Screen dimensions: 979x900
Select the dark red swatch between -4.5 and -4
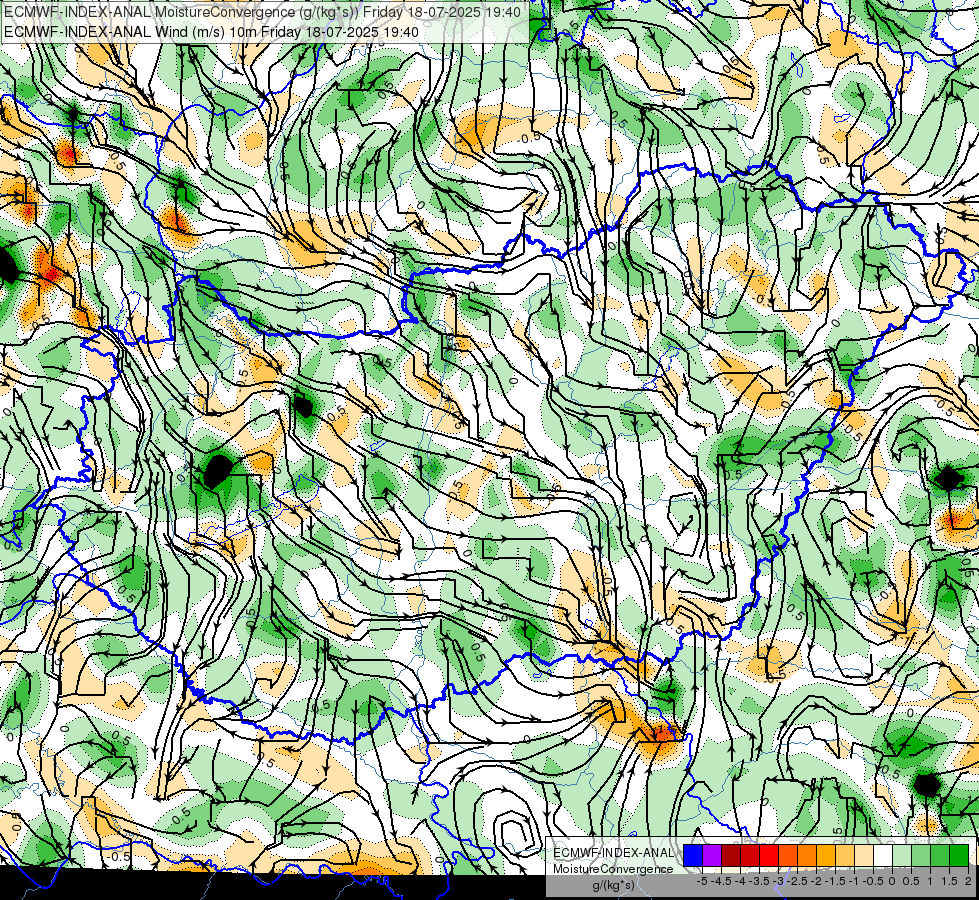(731, 855)
